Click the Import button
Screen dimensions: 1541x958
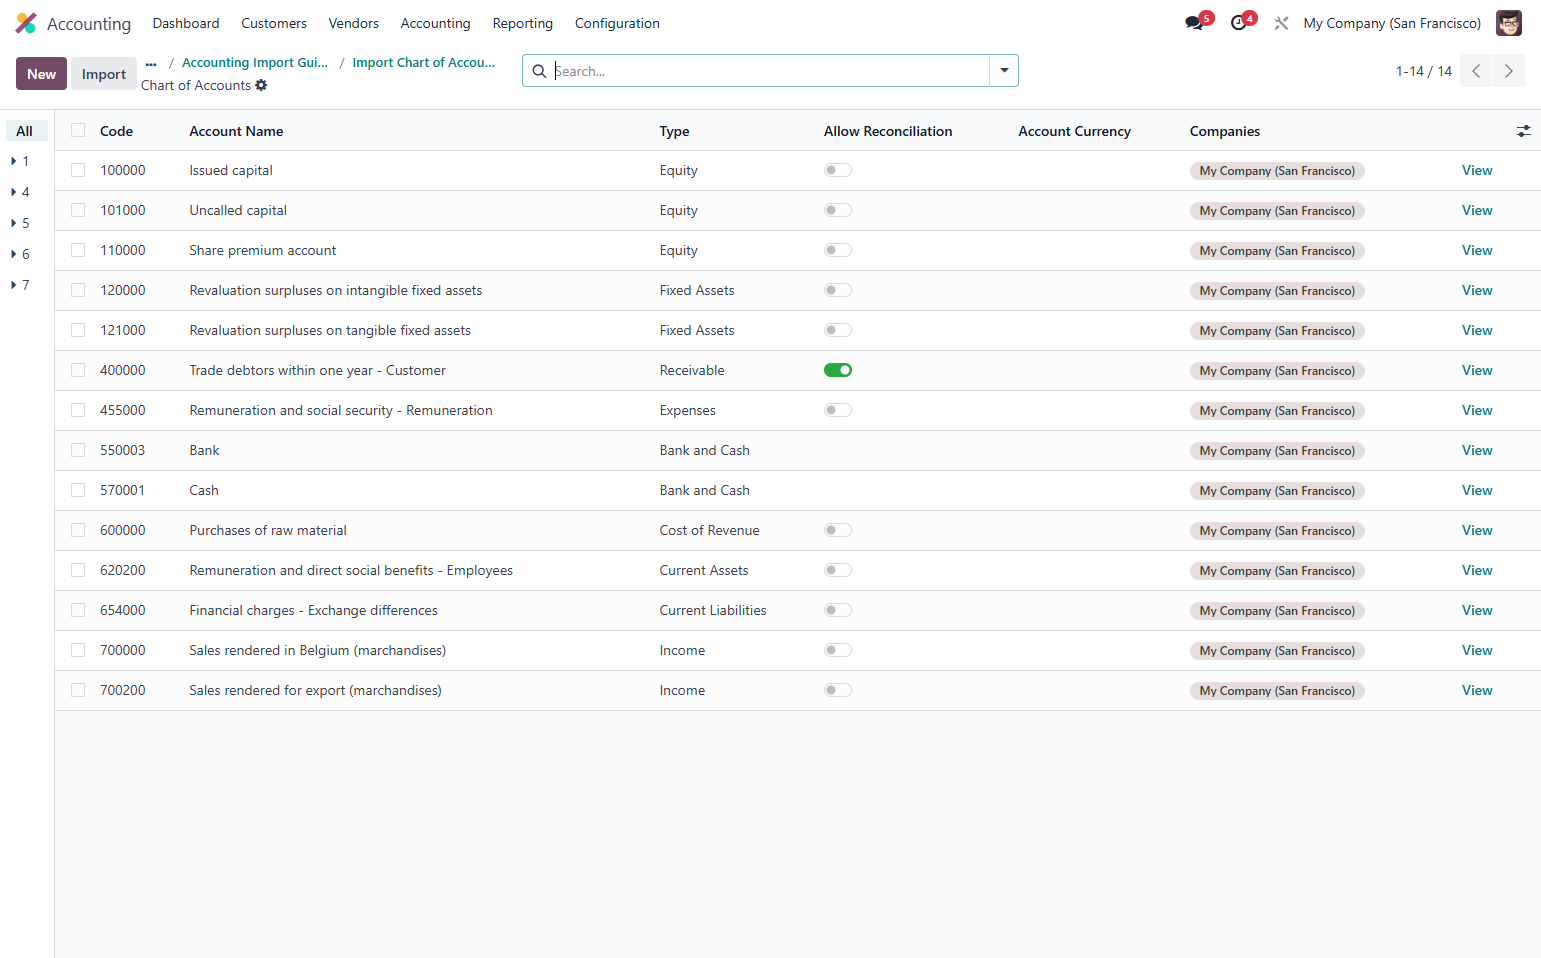click(x=104, y=74)
